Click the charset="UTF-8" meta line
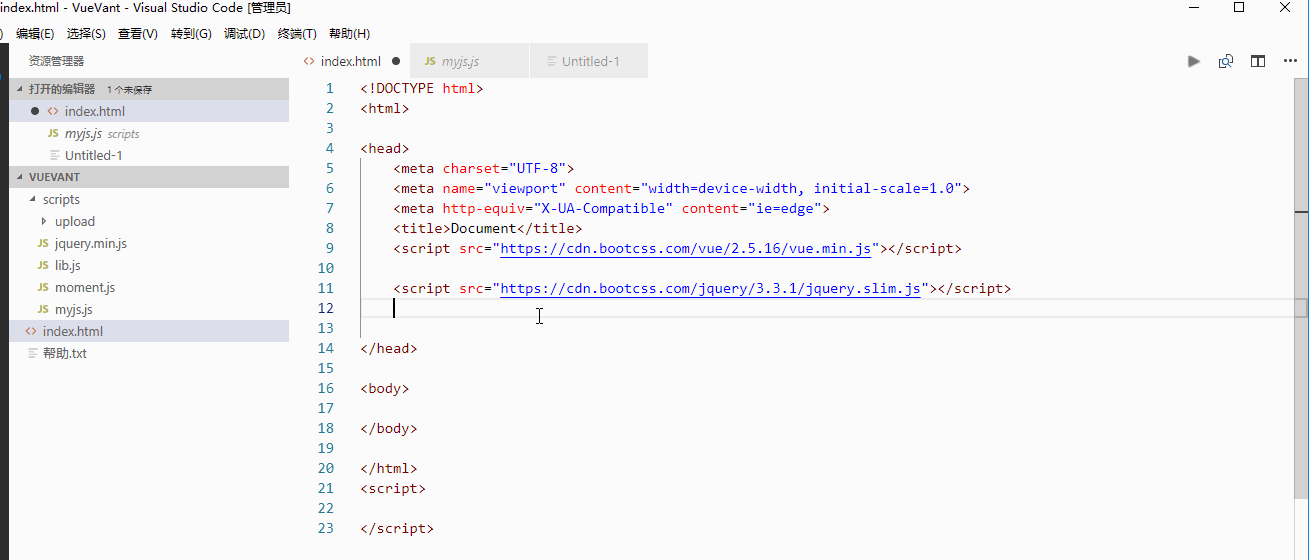 [484, 168]
